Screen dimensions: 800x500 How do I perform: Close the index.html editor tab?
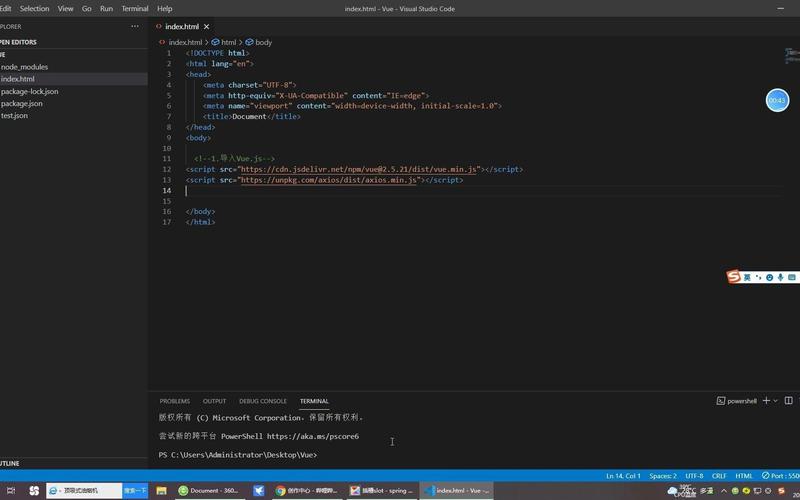(x=206, y=27)
